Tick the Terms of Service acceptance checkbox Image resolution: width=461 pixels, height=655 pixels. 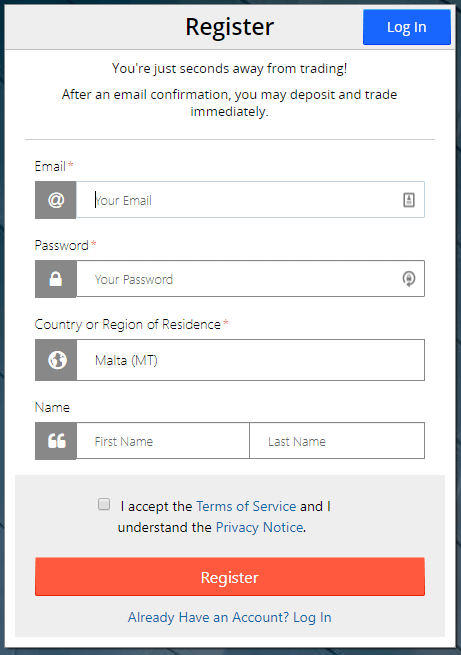click(104, 504)
